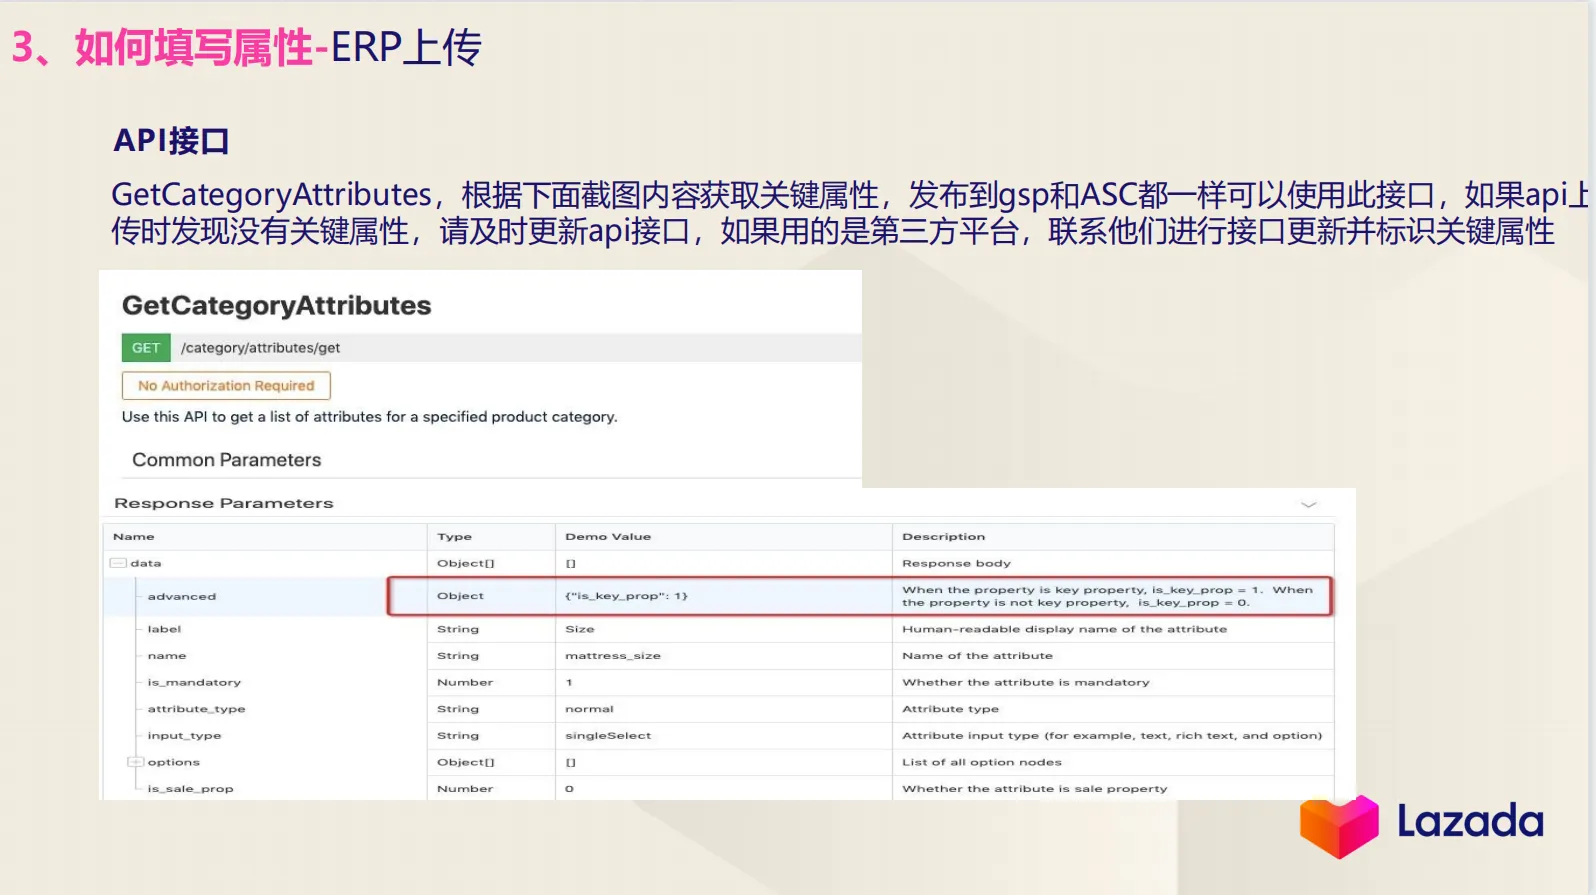This screenshot has width=1596, height=895.
Task: Click 'Name of the attribute' description
Action: tap(977, 656)
